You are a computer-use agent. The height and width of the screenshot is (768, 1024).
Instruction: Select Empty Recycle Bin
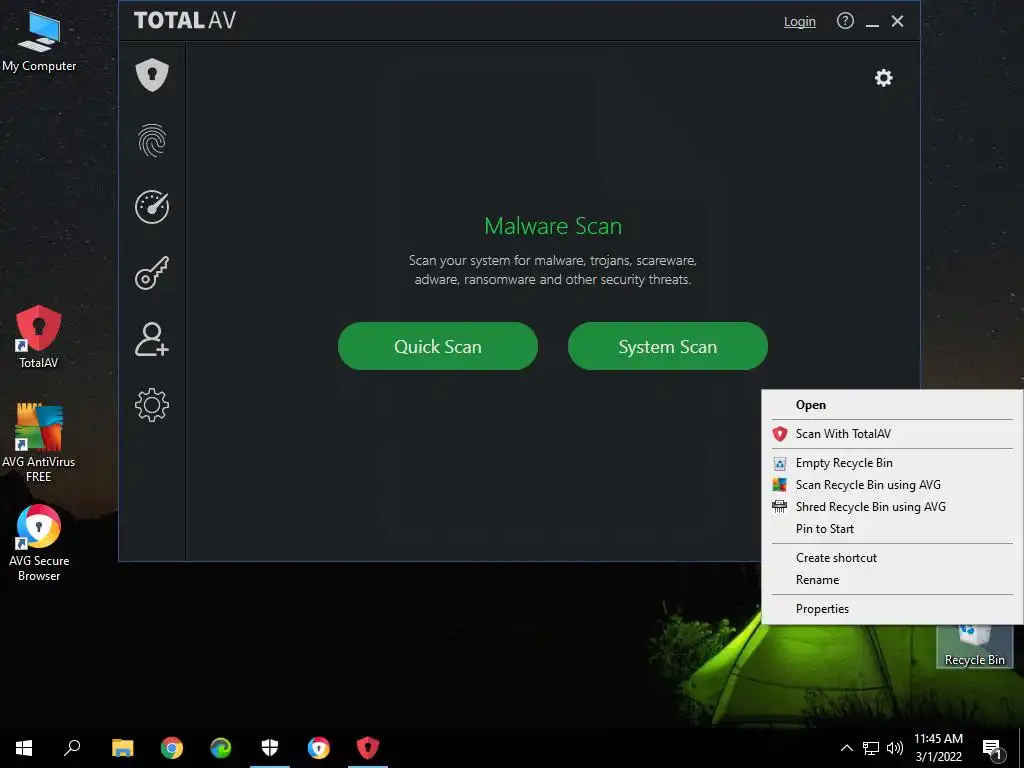(892, 463)
